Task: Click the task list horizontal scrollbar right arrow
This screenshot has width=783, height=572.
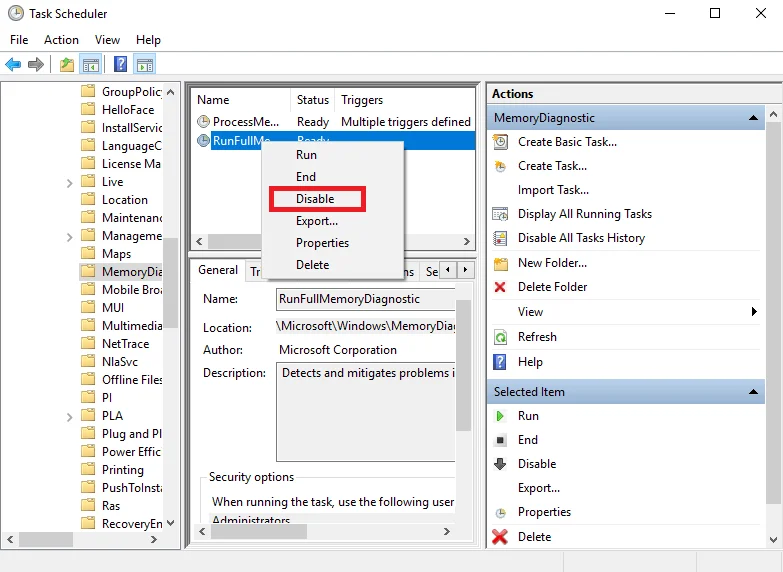Action: (466, 241)
